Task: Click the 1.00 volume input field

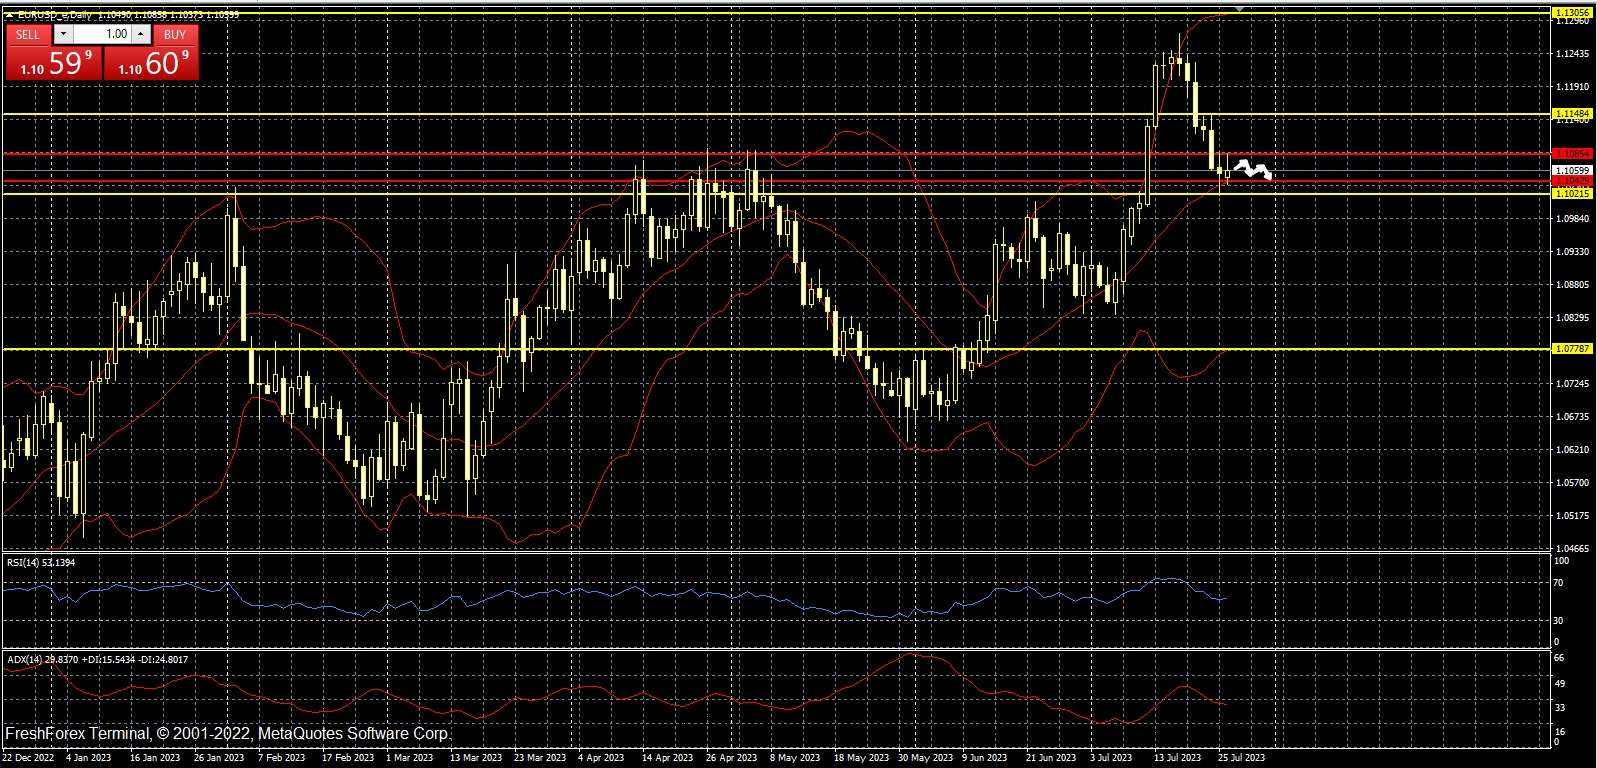Action: pyautogui.click(x=103, y=34)
